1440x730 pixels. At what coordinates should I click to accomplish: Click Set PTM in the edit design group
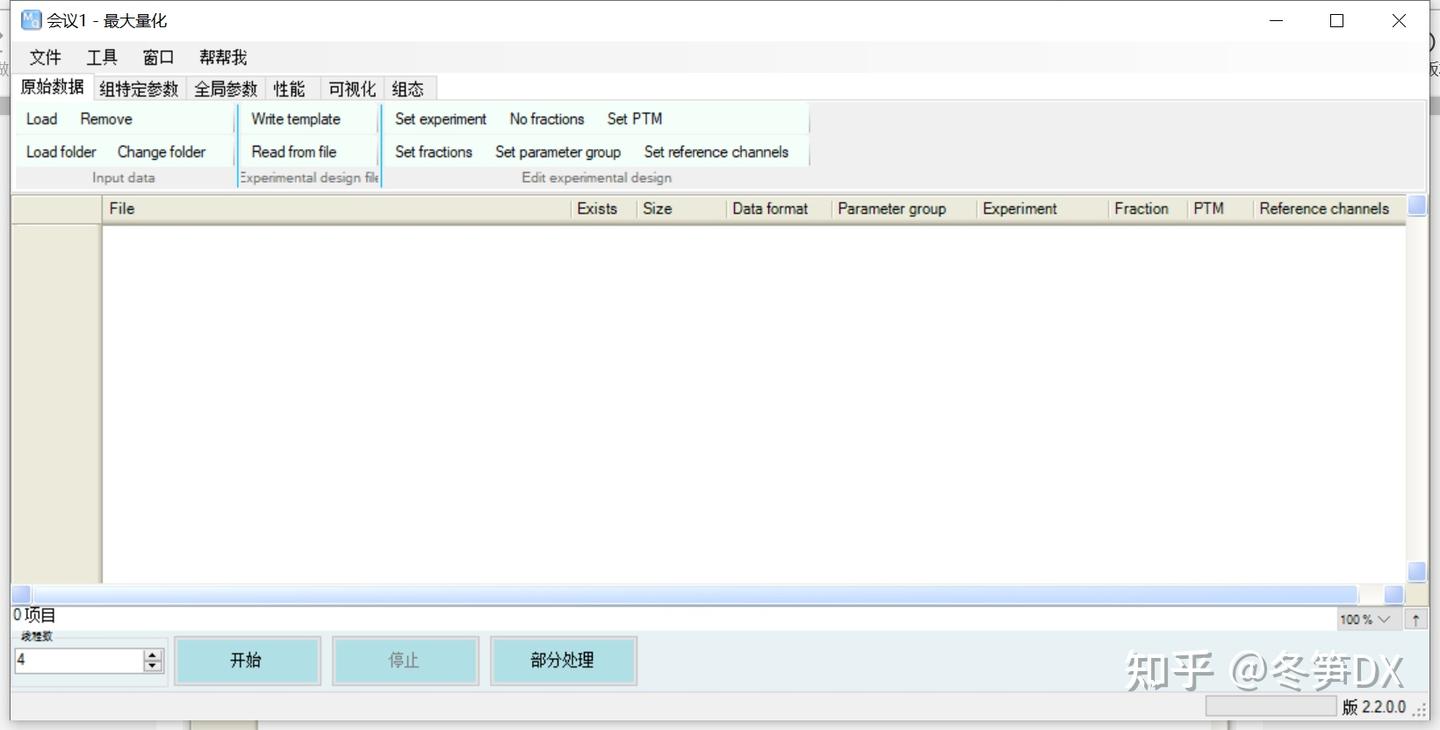634,119
